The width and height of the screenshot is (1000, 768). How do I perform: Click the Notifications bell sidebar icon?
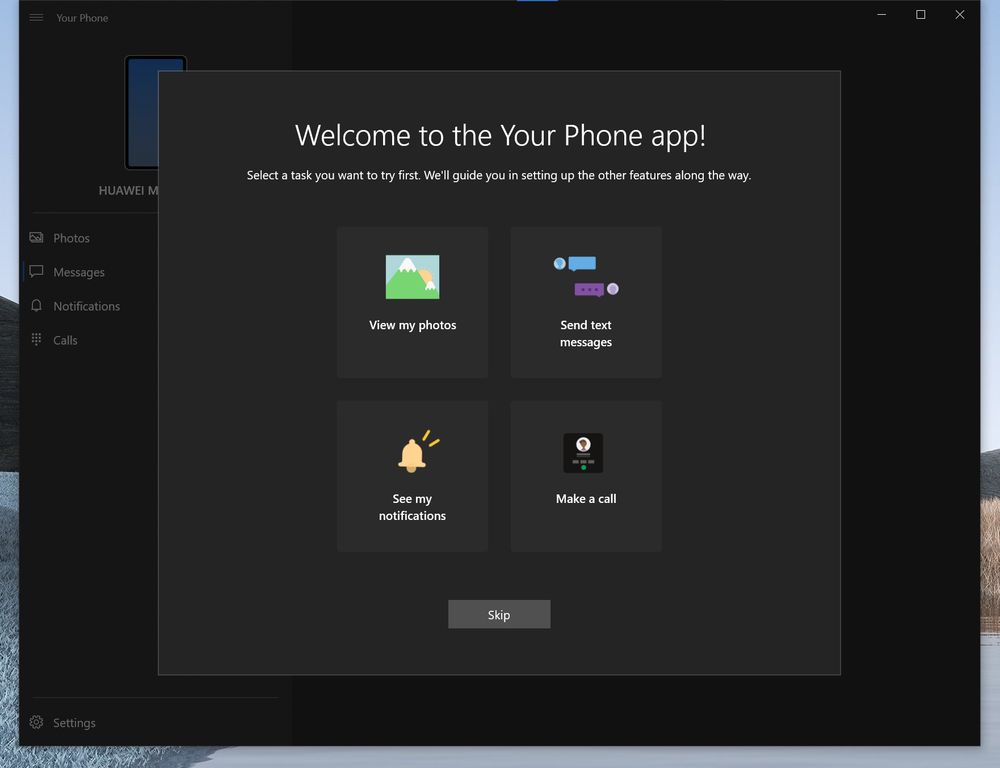[x=36, y=306]
